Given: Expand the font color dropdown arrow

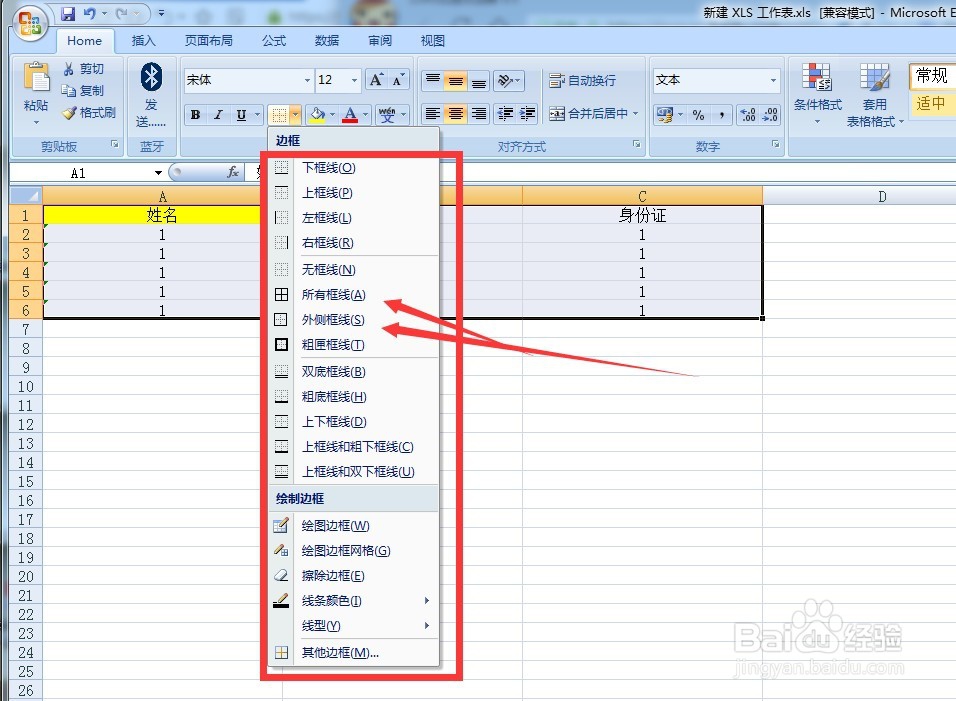Looking at the screenshot, I should click(365, 114).
